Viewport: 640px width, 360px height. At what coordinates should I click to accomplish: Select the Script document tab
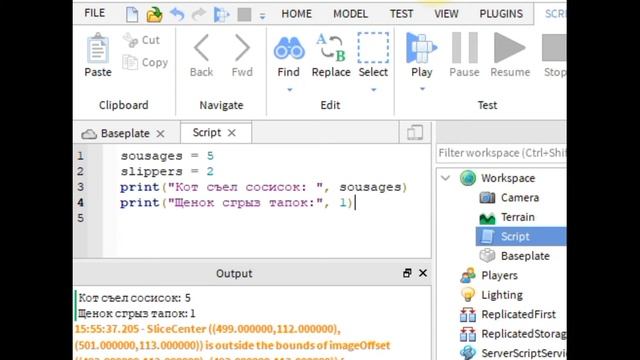point(207,133)
